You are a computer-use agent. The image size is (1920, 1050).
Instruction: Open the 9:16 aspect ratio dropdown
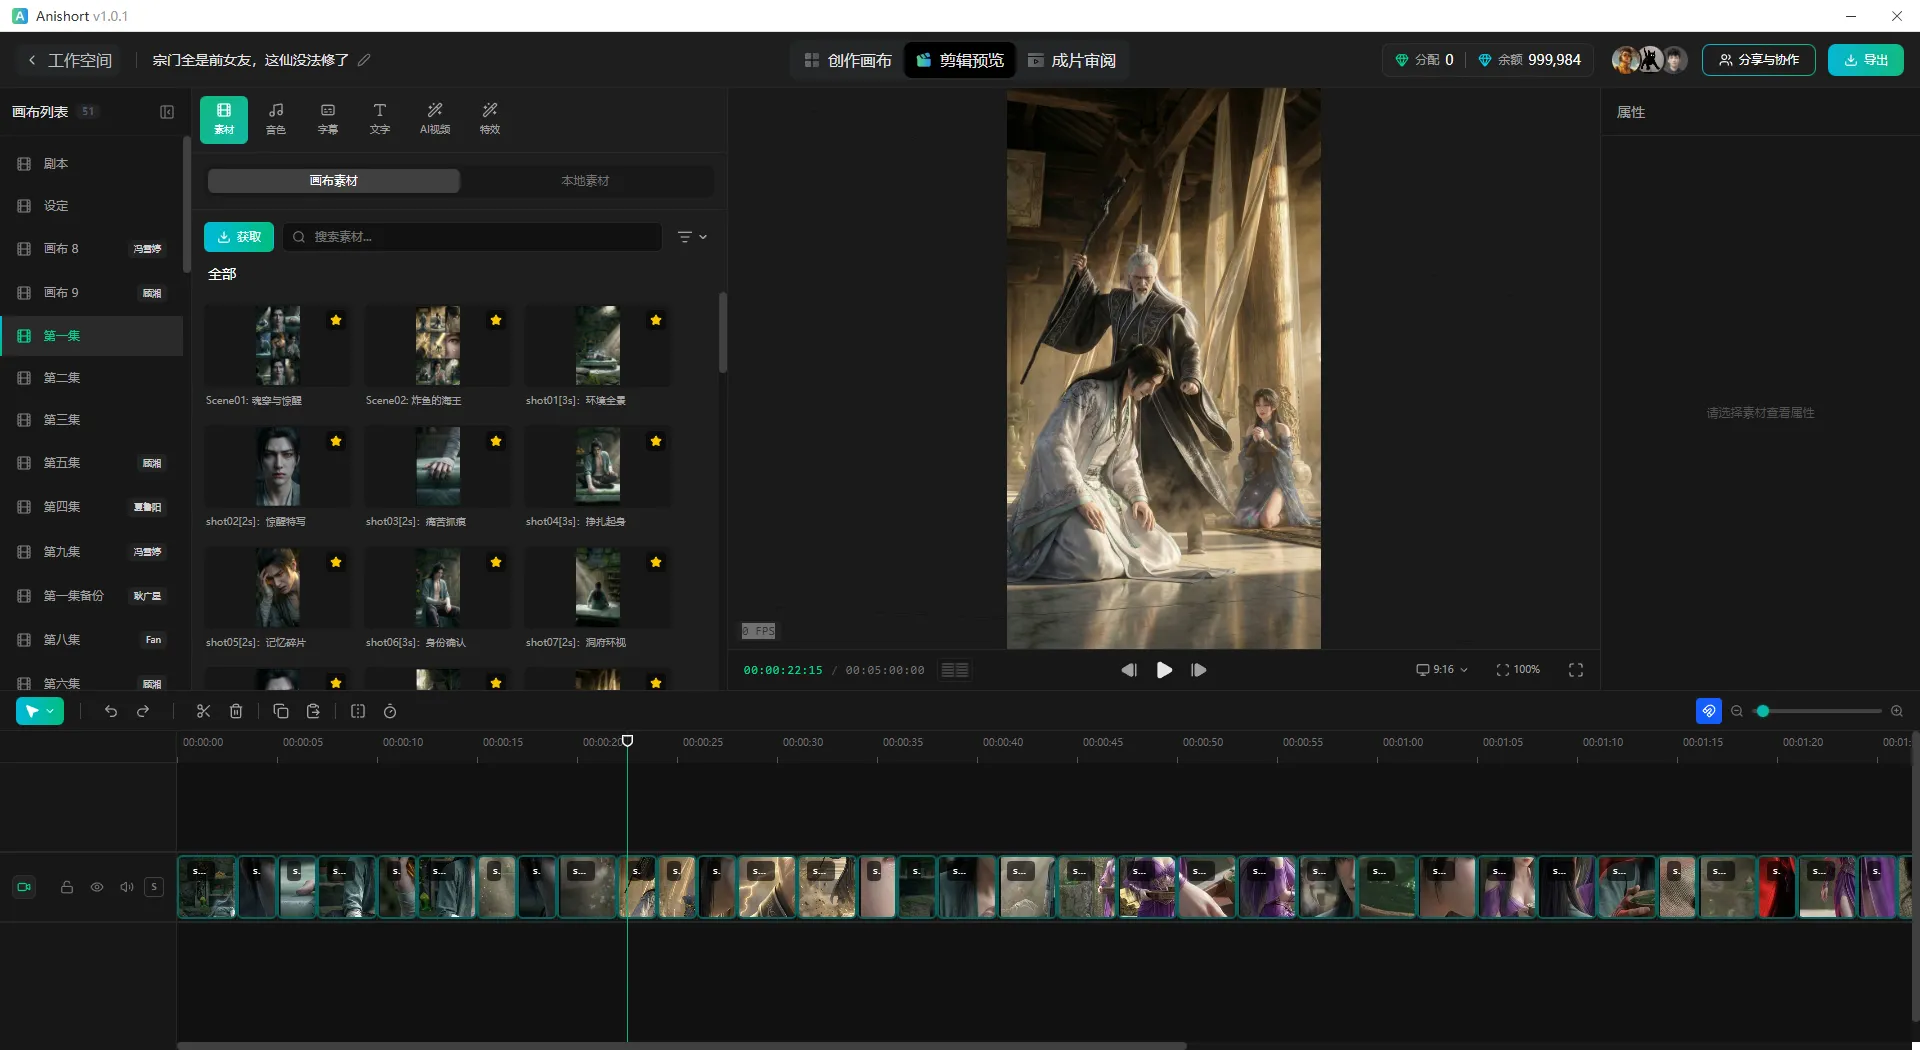1441,670
